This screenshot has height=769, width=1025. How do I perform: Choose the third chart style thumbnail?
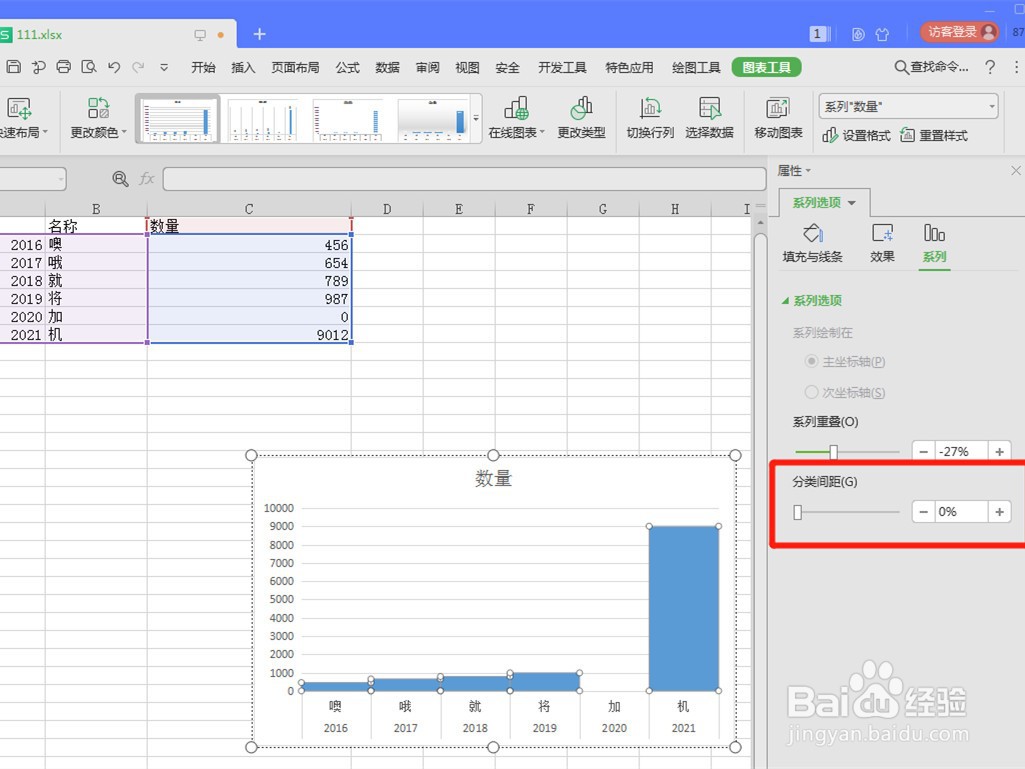click(x=348, y=119)
